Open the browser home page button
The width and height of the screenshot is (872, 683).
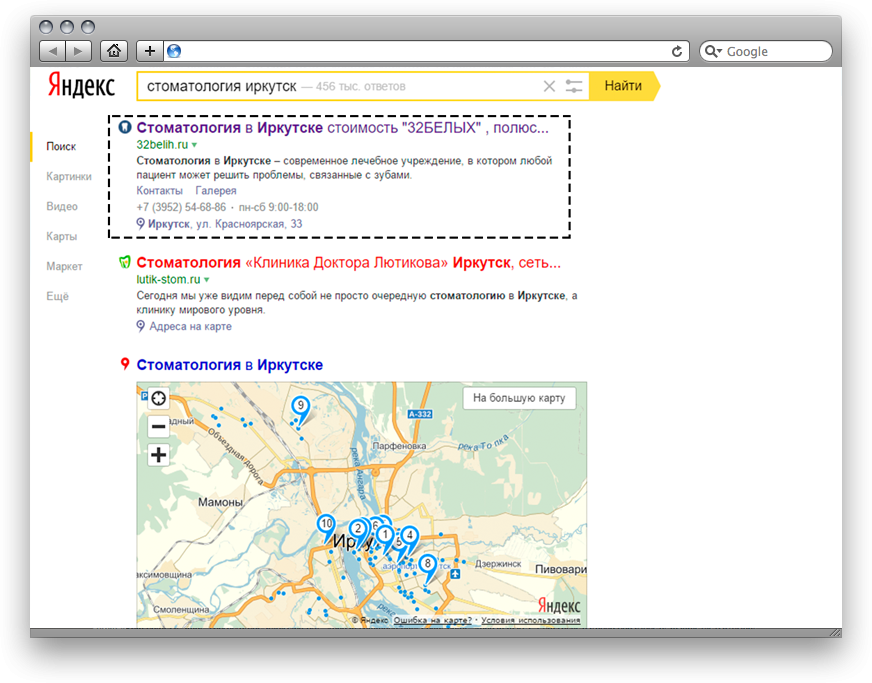tap(114, 51)
